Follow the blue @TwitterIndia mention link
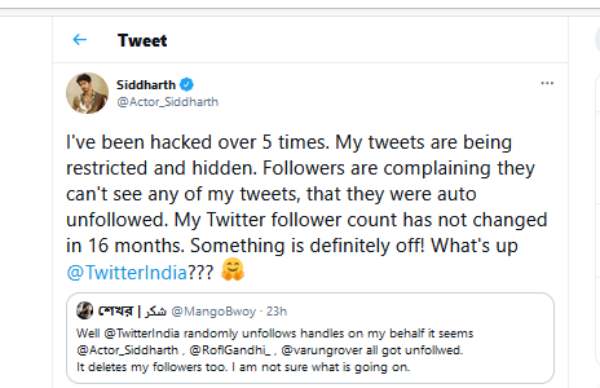Viewport: 600px width, 388px height. pos(127,272)
